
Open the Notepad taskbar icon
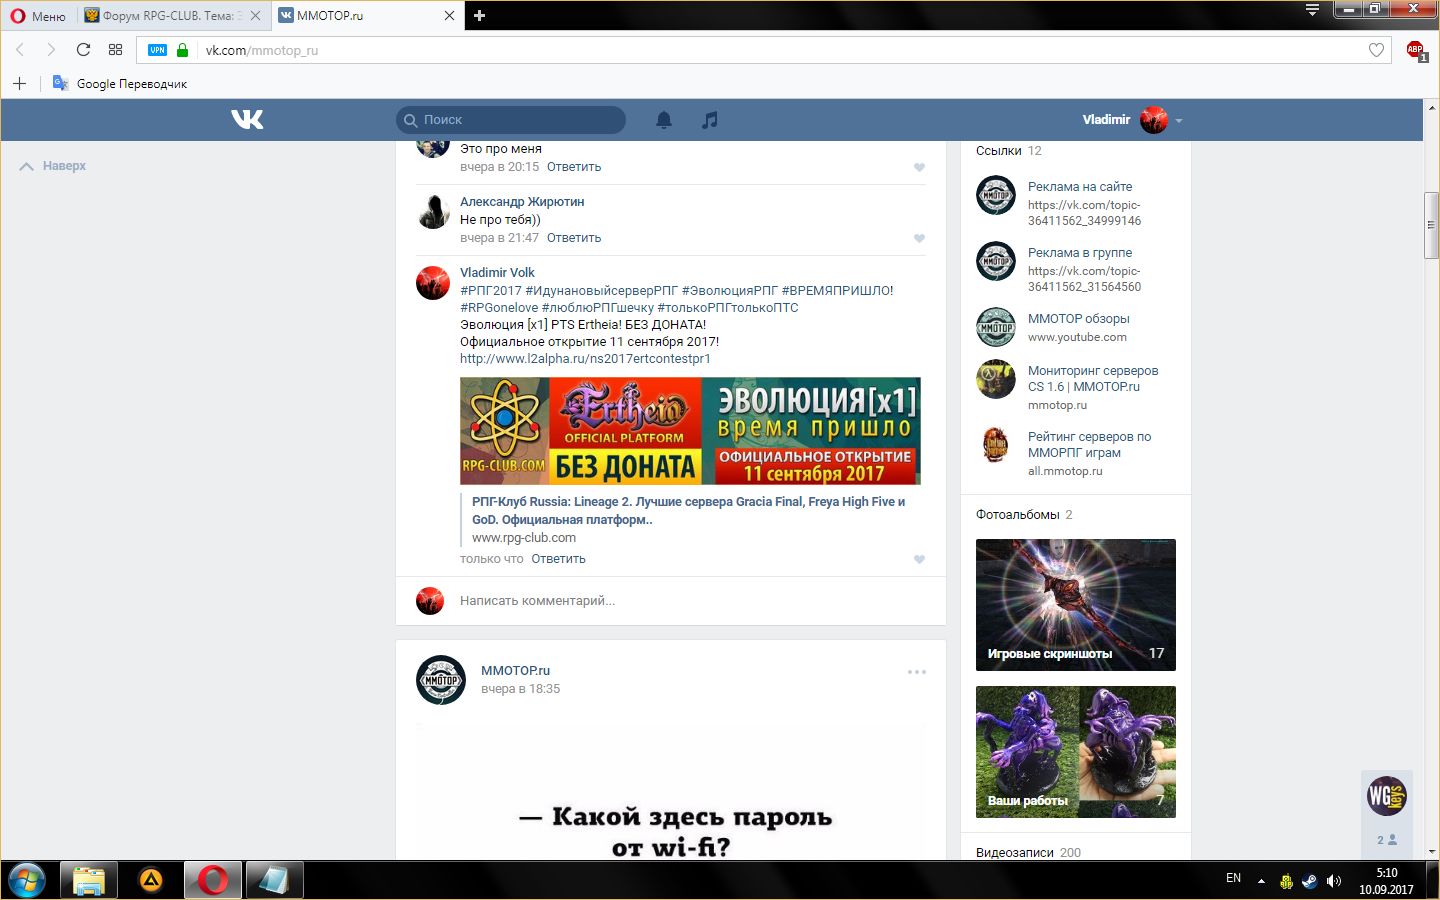pyautogui.click(x=275, y=880)
